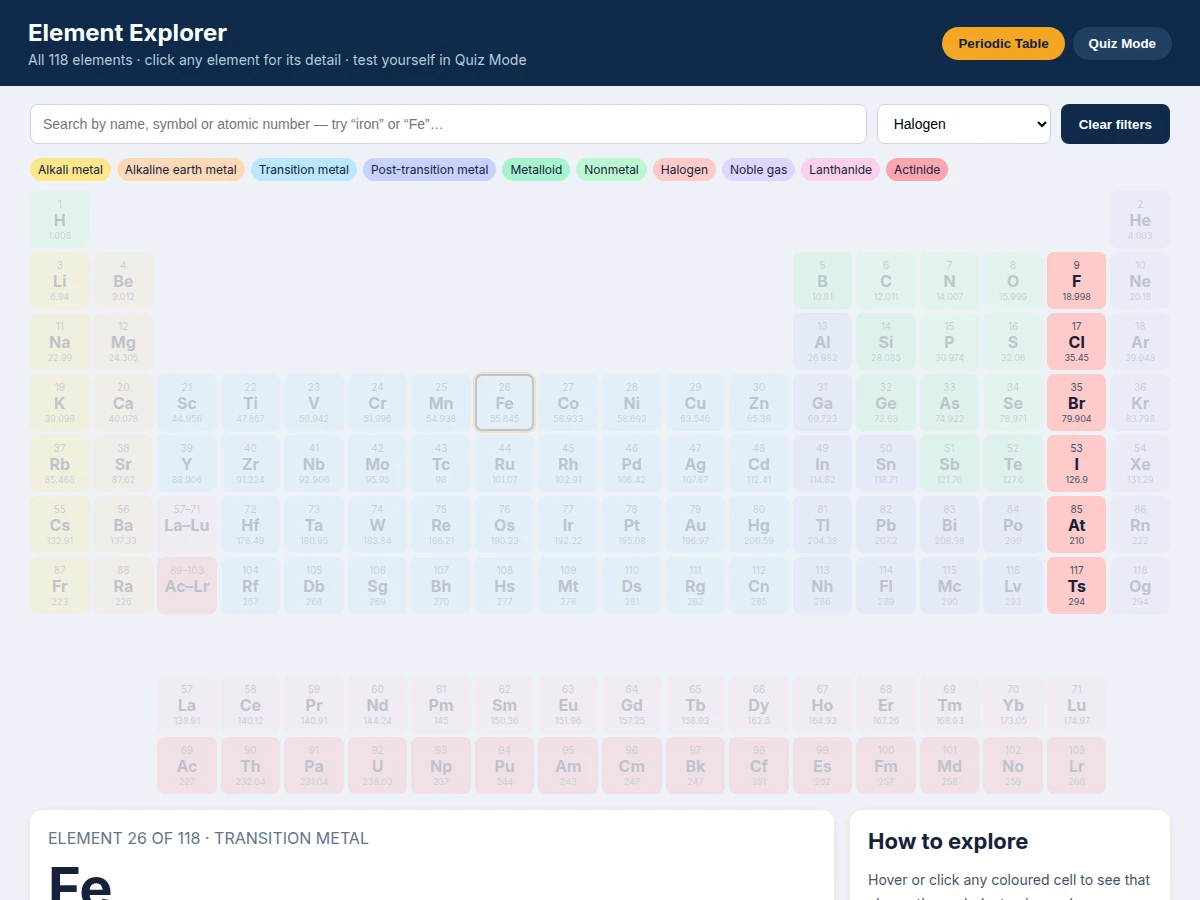The width and height of the screenshot is (1200, 900).
Task: Toggle the Halogen legend chip
Action: pos(685,170)
